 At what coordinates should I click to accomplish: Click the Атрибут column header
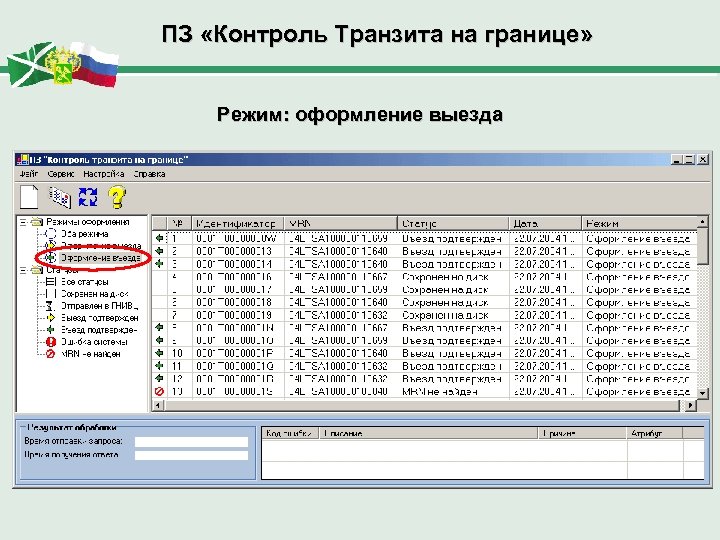[x=655, y=433]
